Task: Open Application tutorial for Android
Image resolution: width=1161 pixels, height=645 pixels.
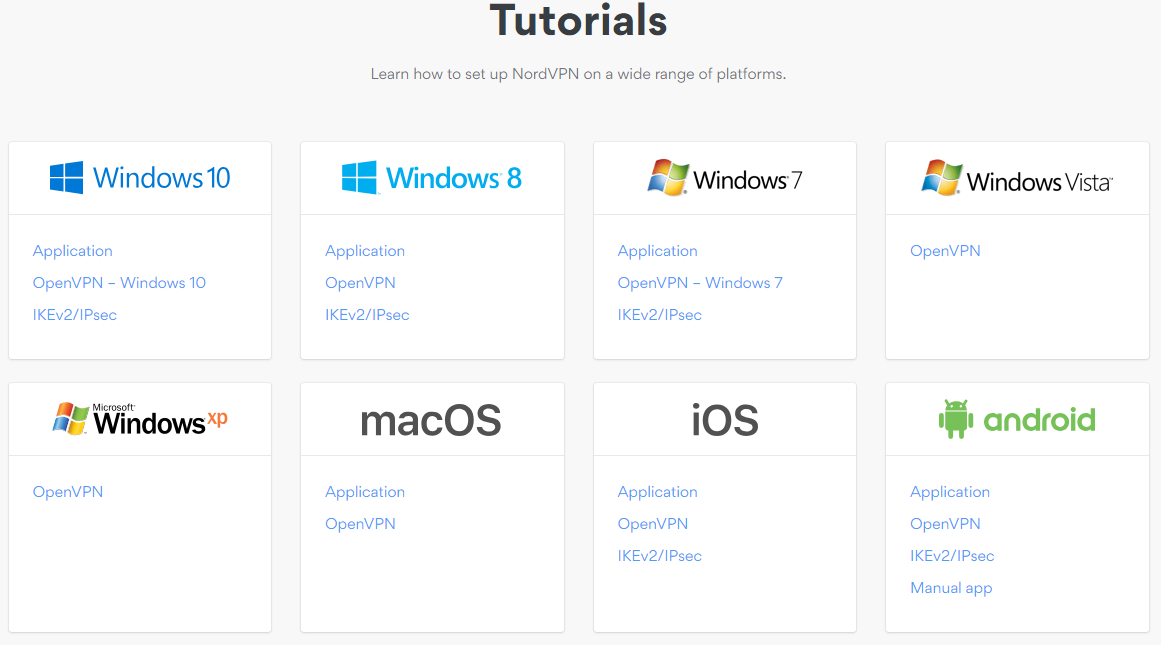Action: coord(950,492)
